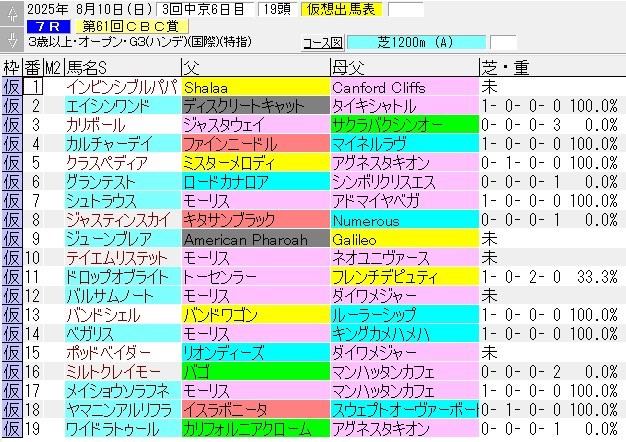Select horse シュトラウス
This screenshot has width=626, height=442.
click(x=123, y=201)
